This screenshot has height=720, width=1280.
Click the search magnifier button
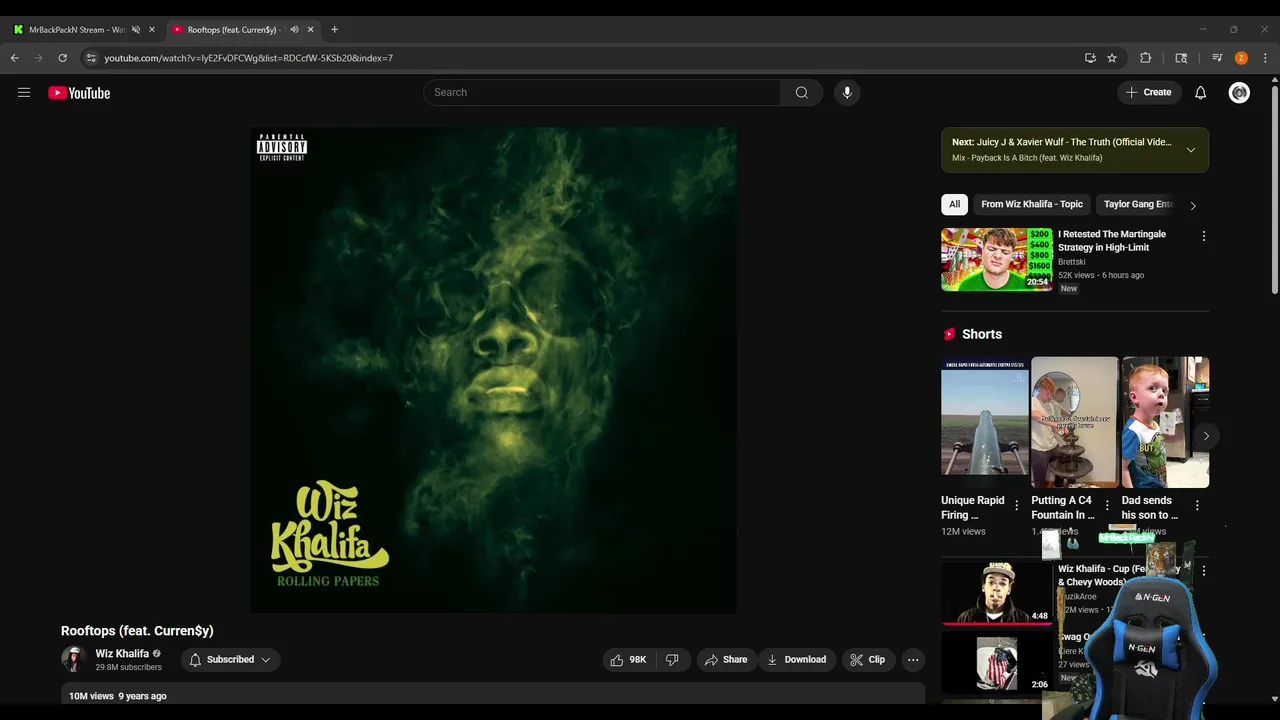click(x=801, y=92)
